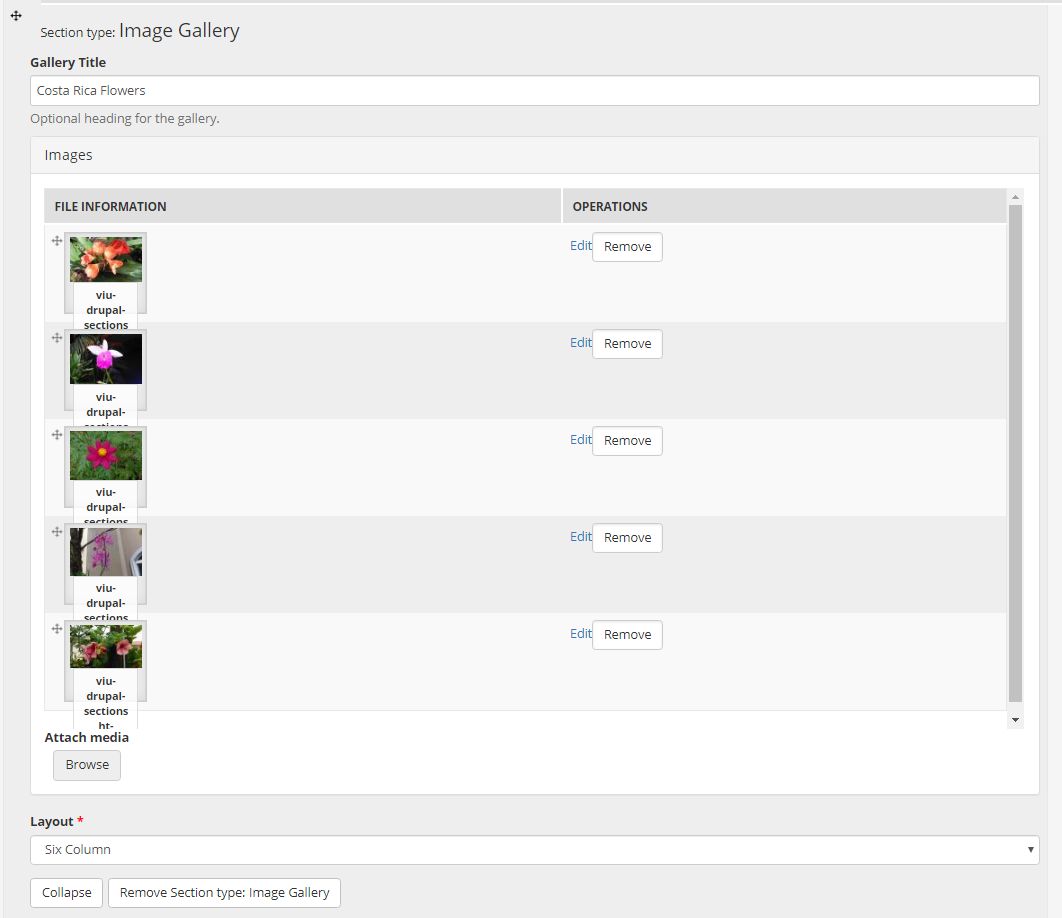Grab the Image Gallery section drag handle

(16, 16)
